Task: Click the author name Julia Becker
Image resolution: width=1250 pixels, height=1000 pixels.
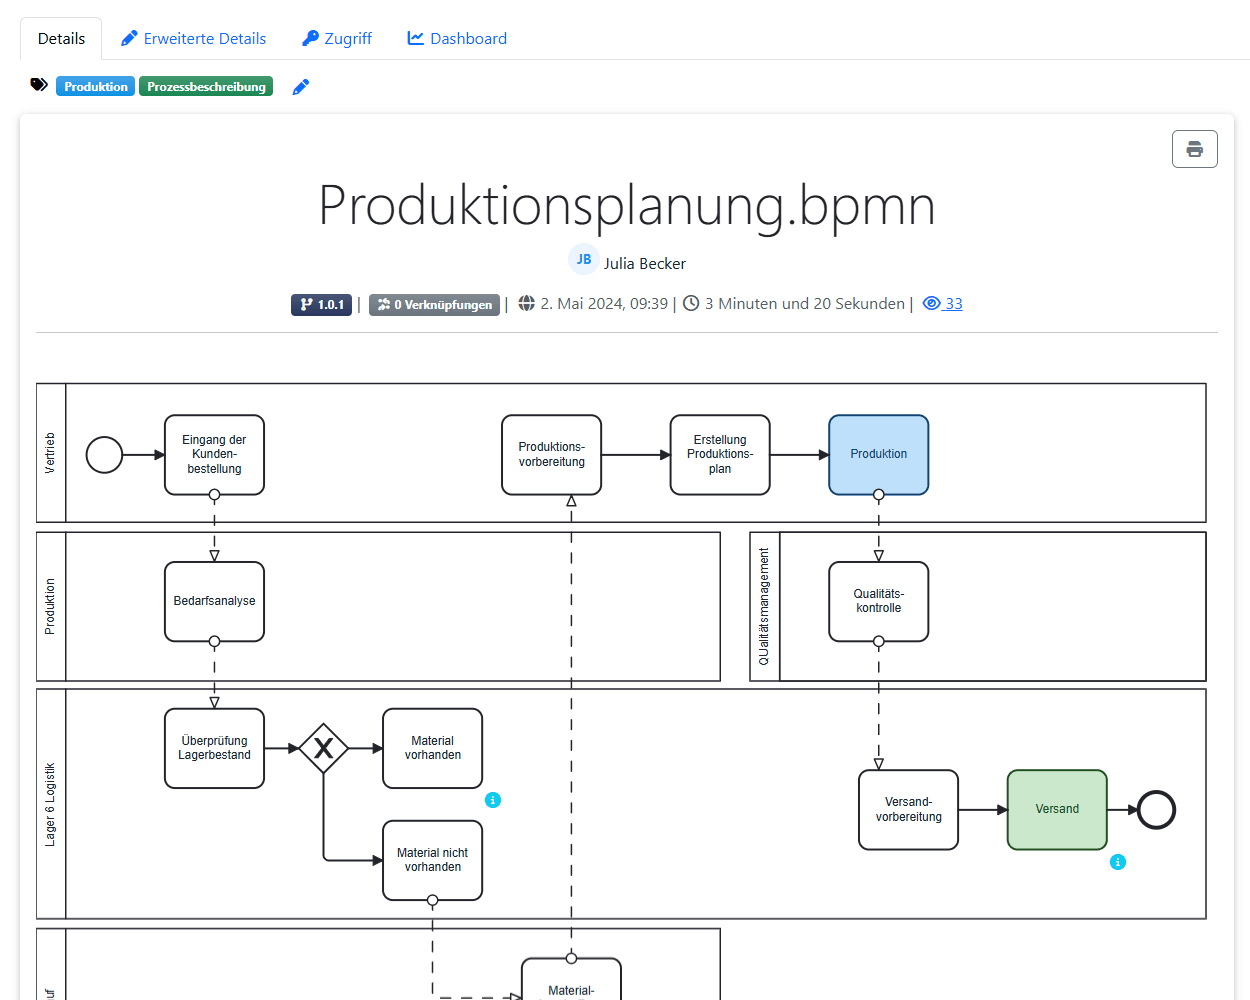Action: pyautogui.click(x=645, y=264)
